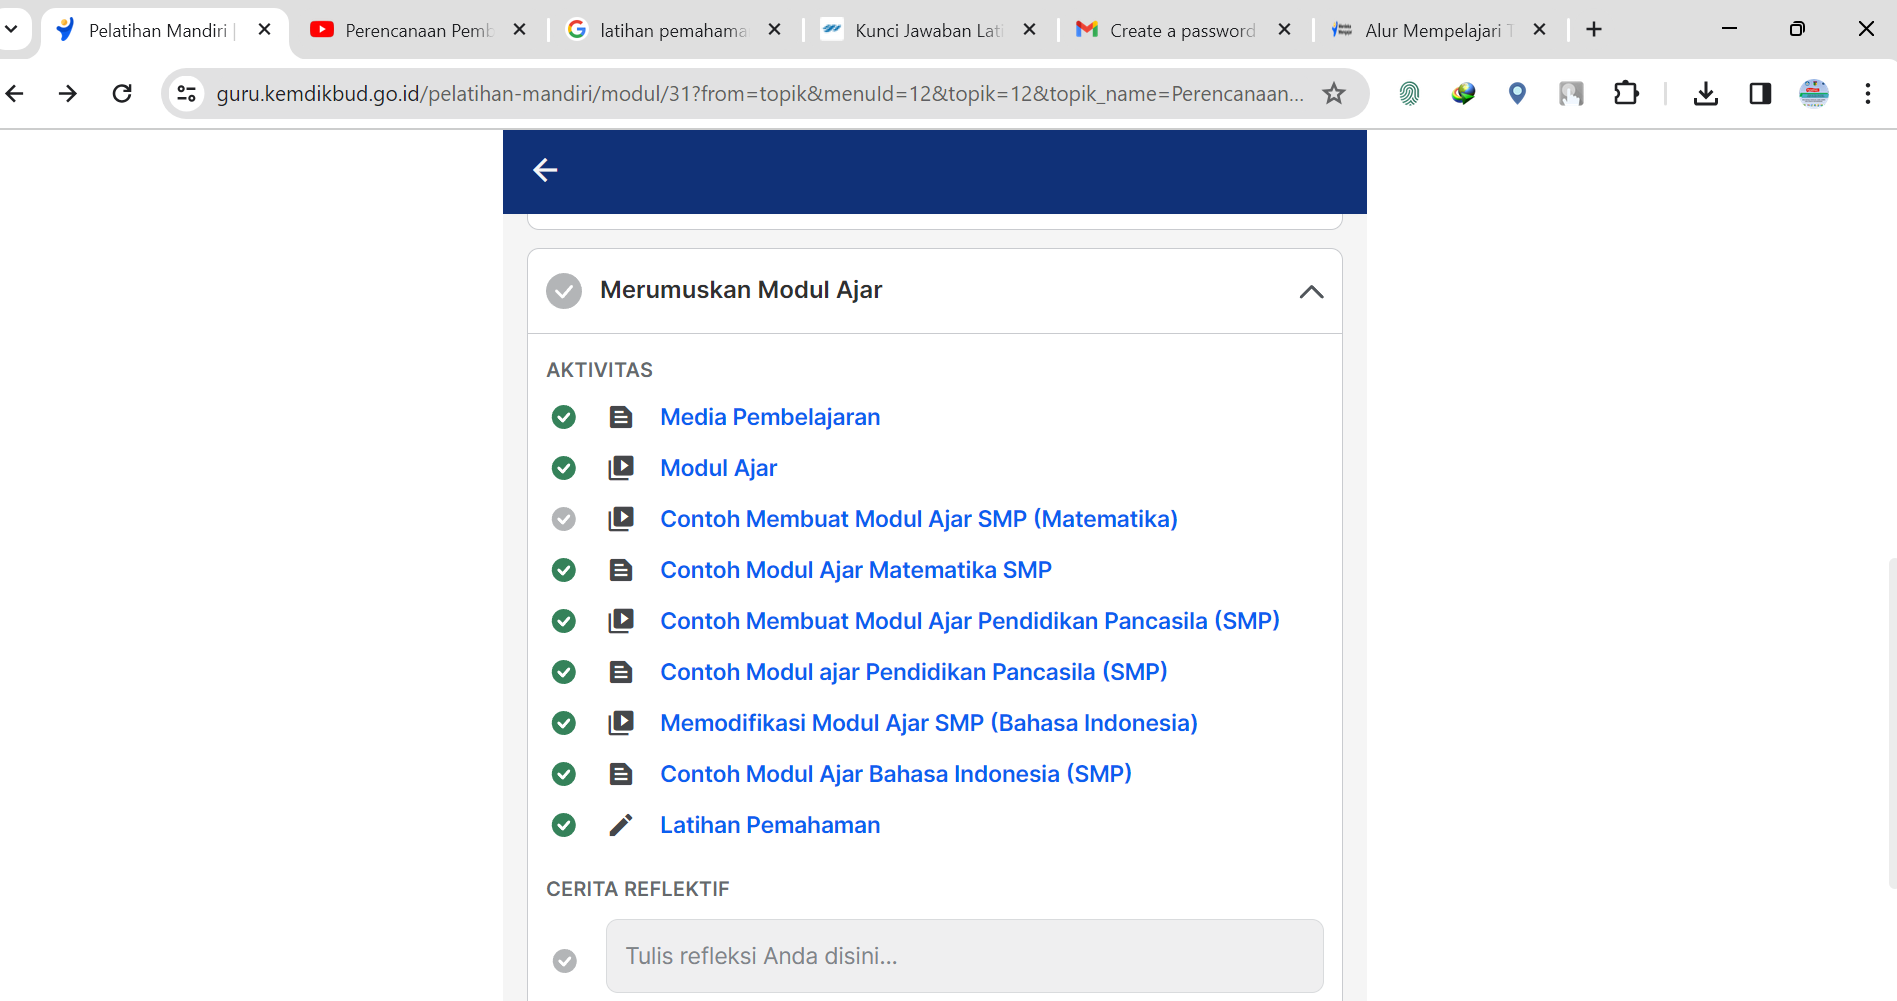Click the document icon beside Media Pembelajaran
The image size is (1897, 1001).
pyautogui.click(x=621, y=417)
